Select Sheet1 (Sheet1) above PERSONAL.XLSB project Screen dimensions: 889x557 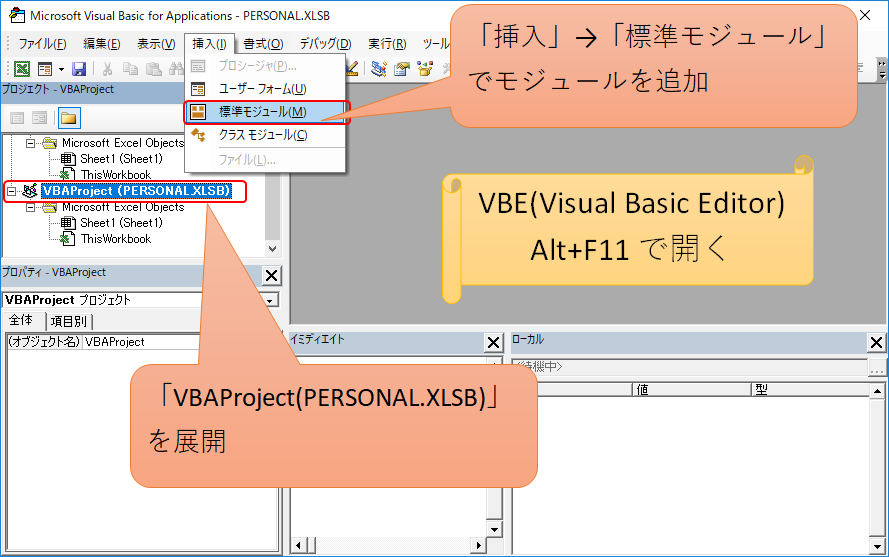121,159
